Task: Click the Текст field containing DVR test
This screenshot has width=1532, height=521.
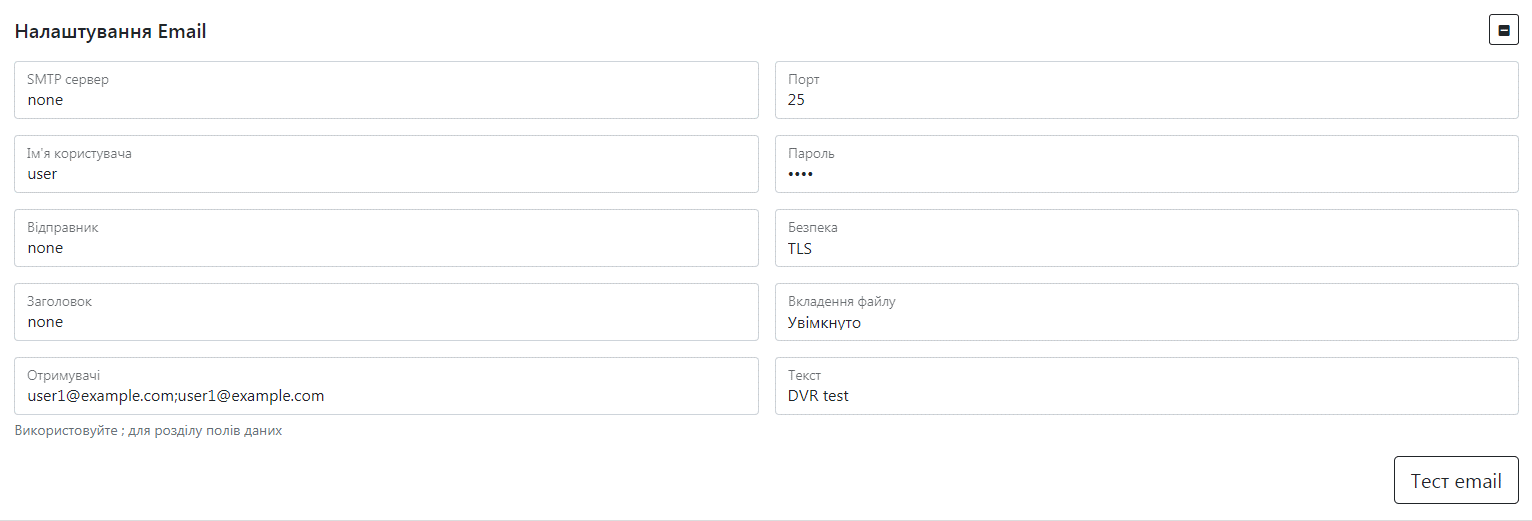Action: [x=1146, y=396]
